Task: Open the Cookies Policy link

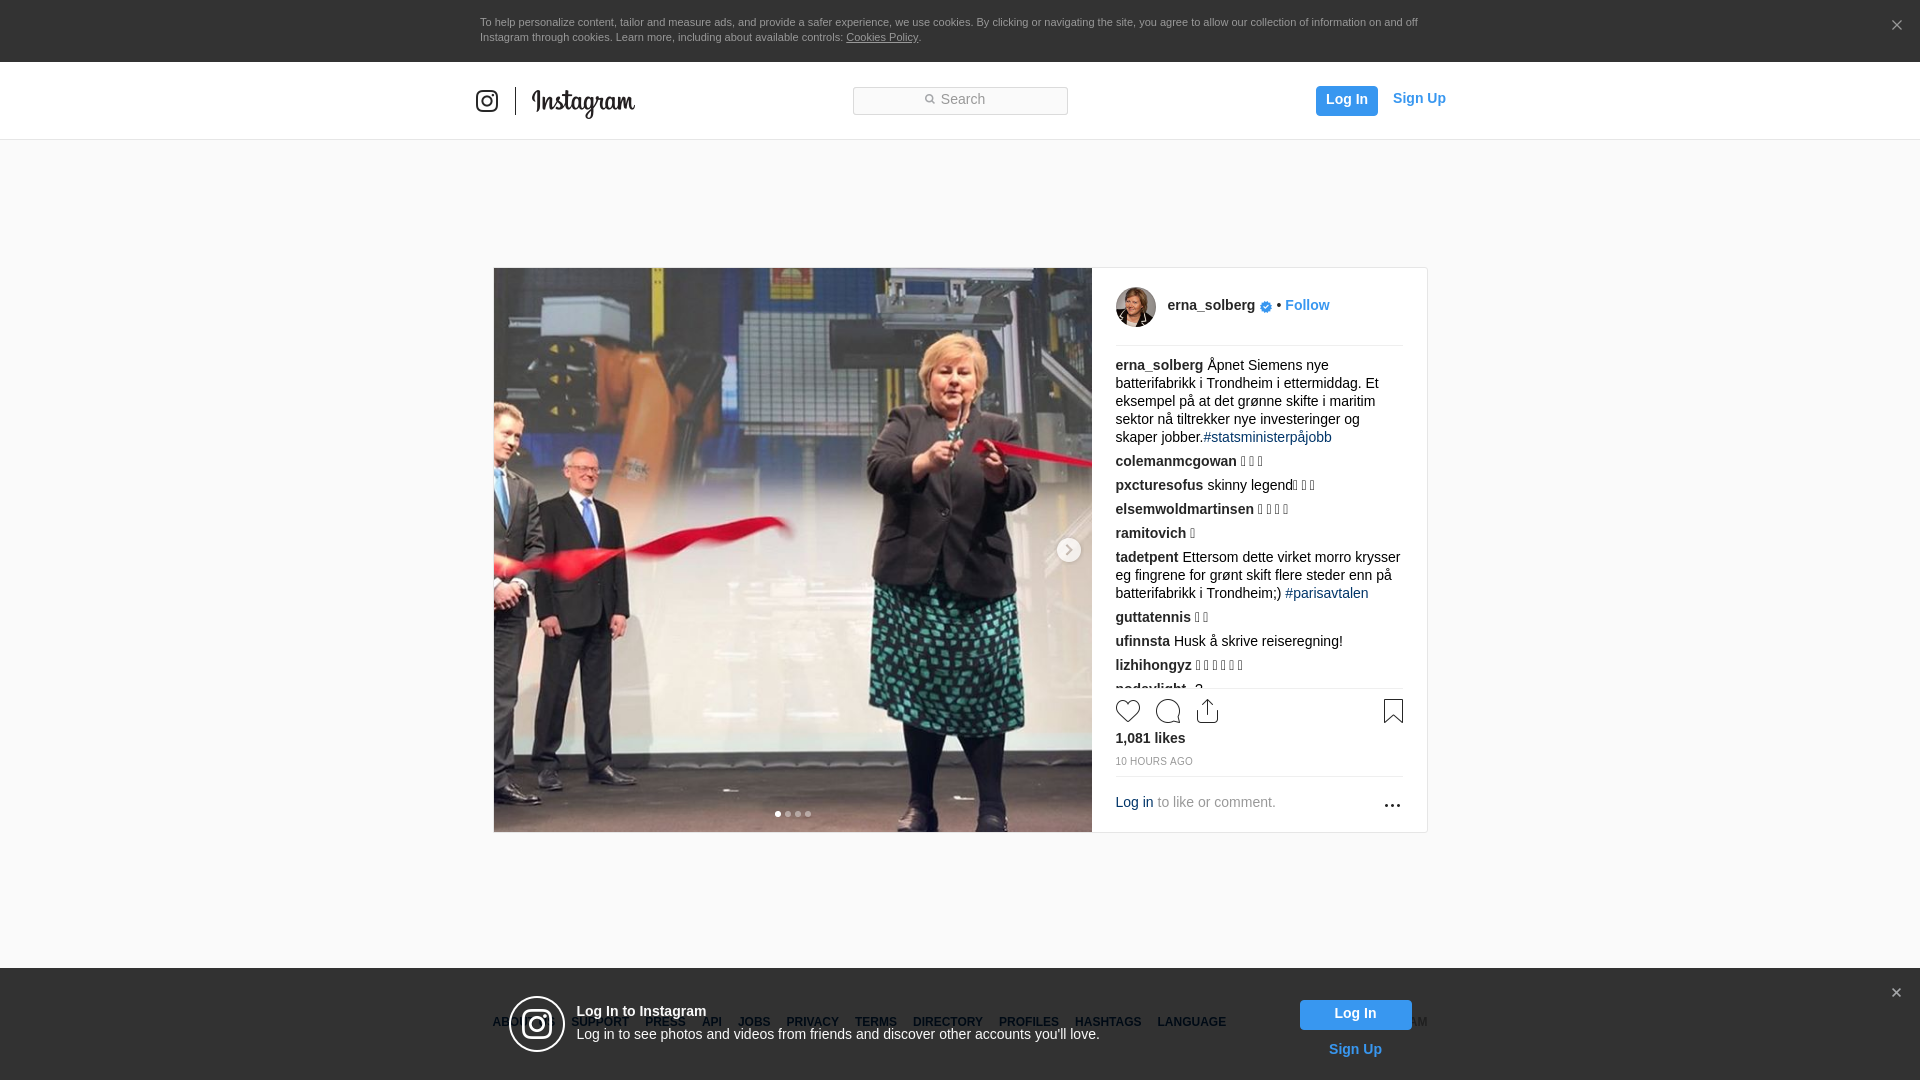Action: [882, 37]
